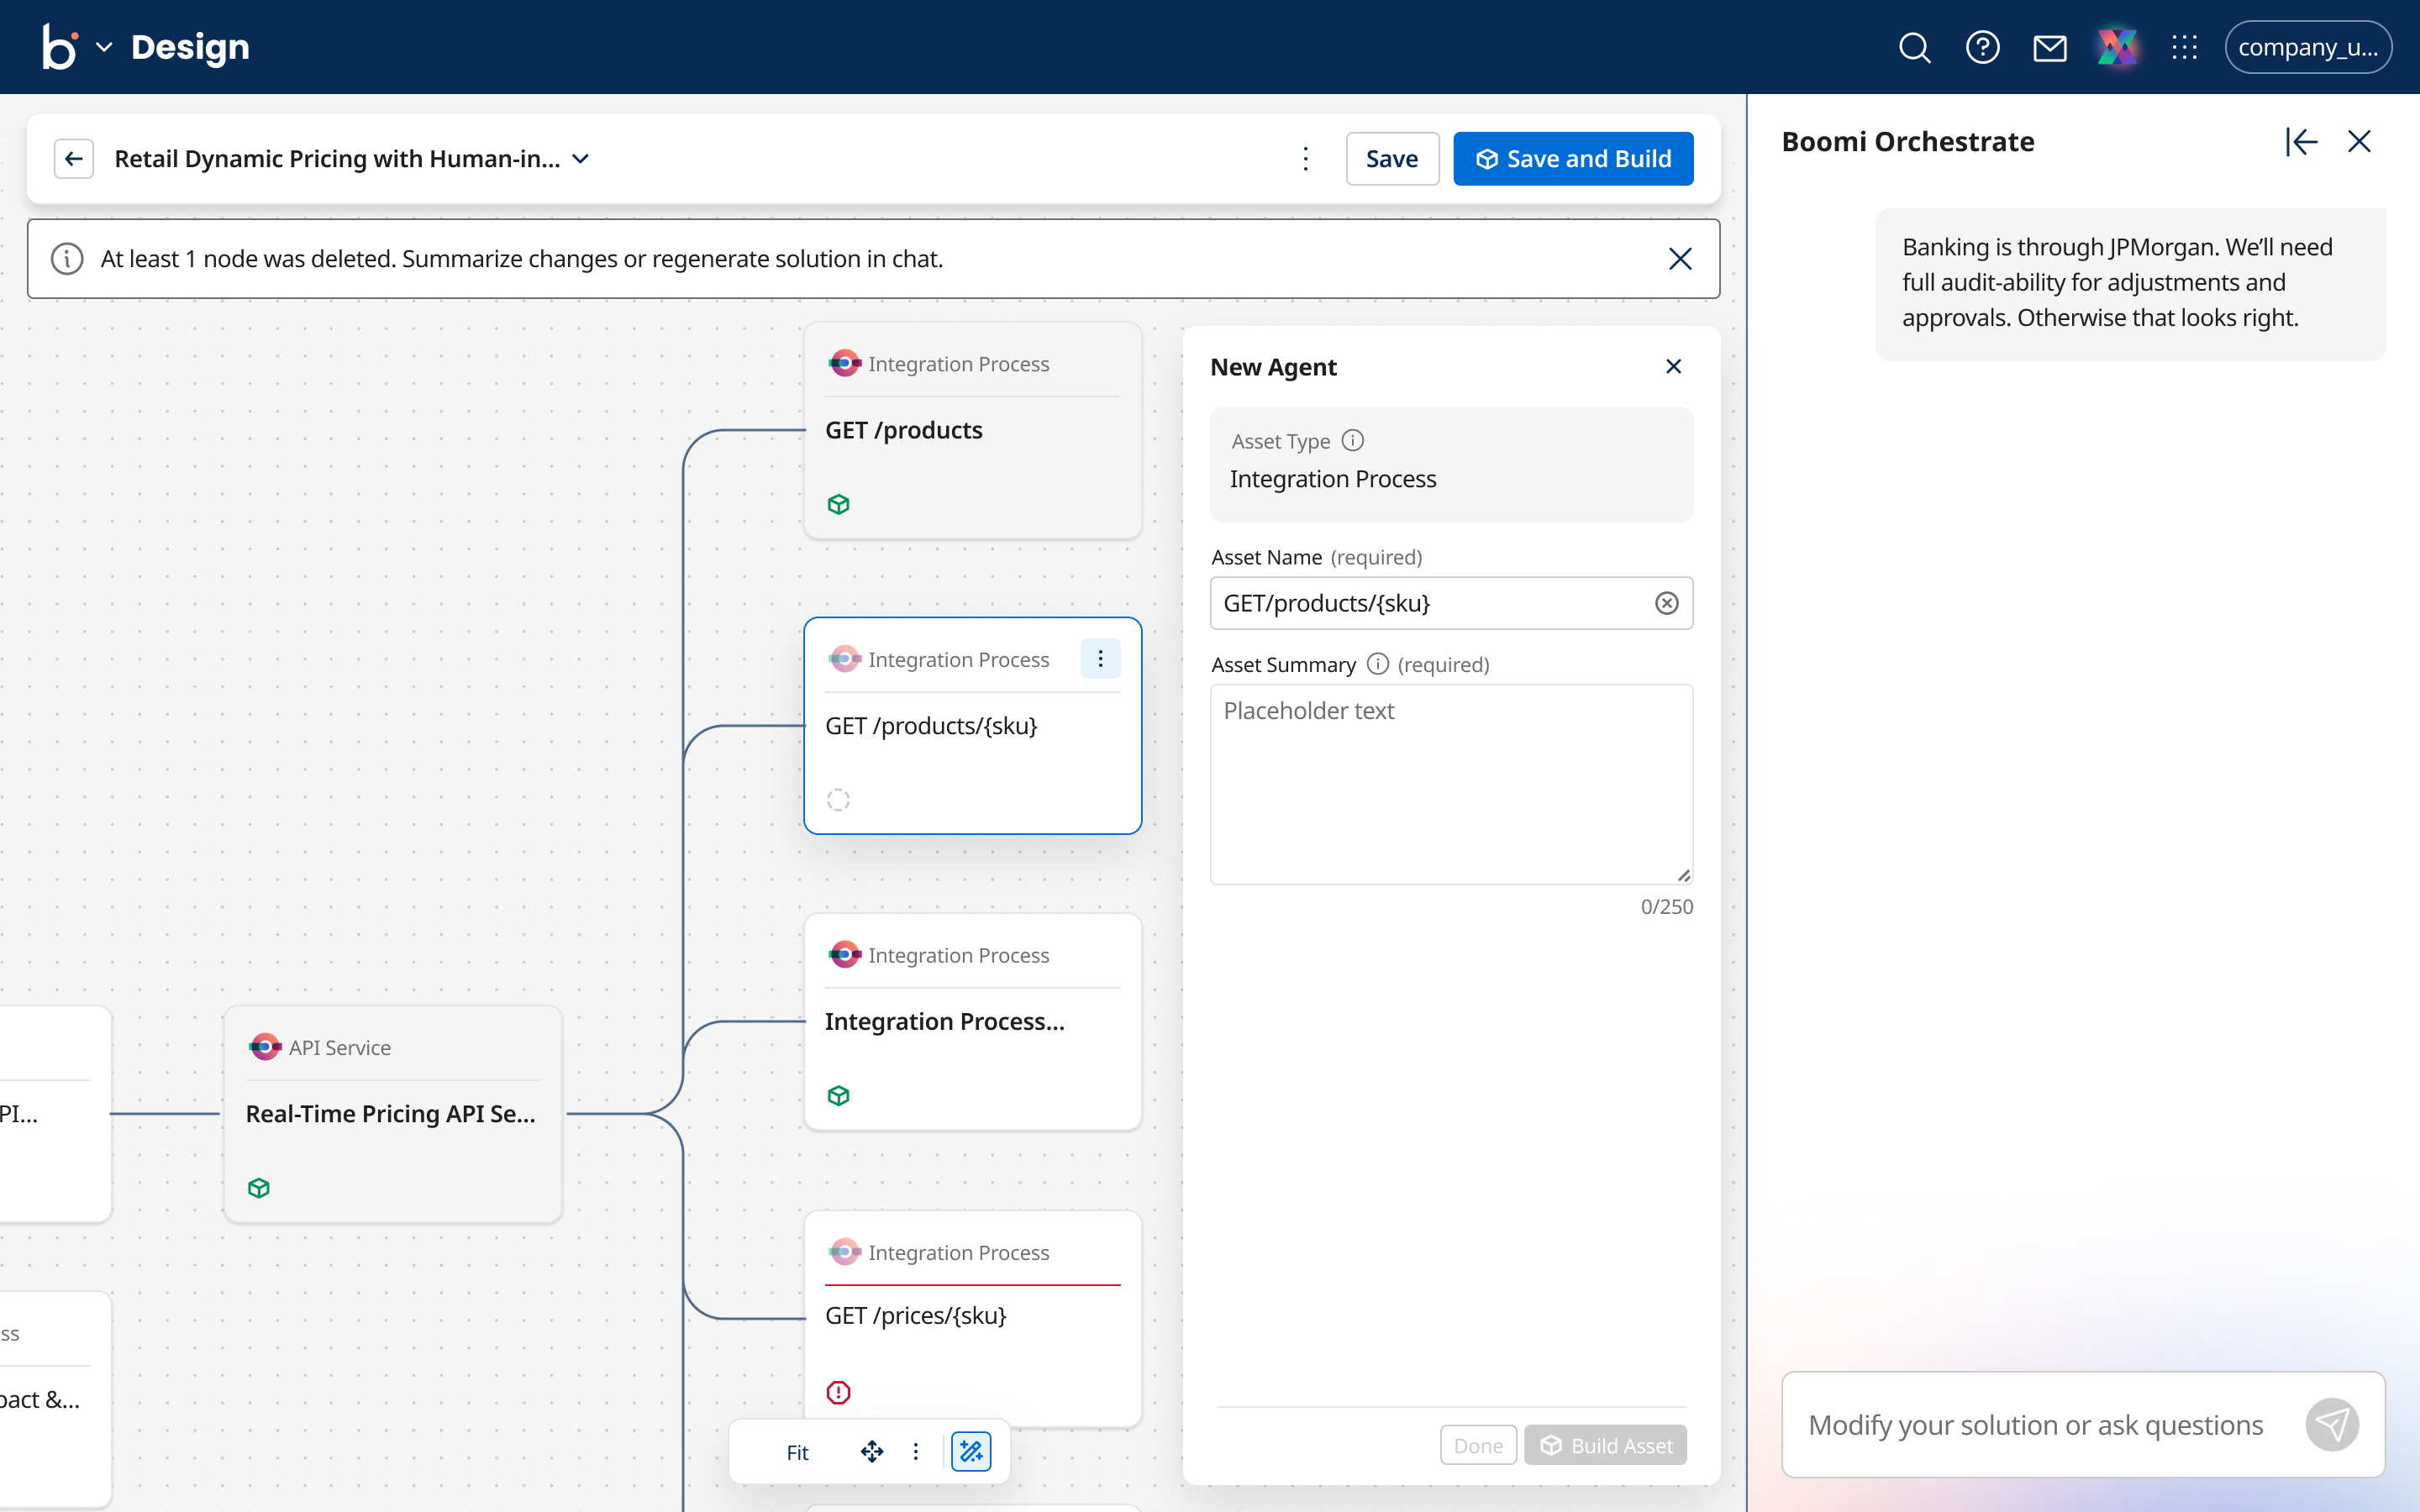Screen dimensions: 2420x1512
Task: Open the solution more options menu
Action: 1306,159
